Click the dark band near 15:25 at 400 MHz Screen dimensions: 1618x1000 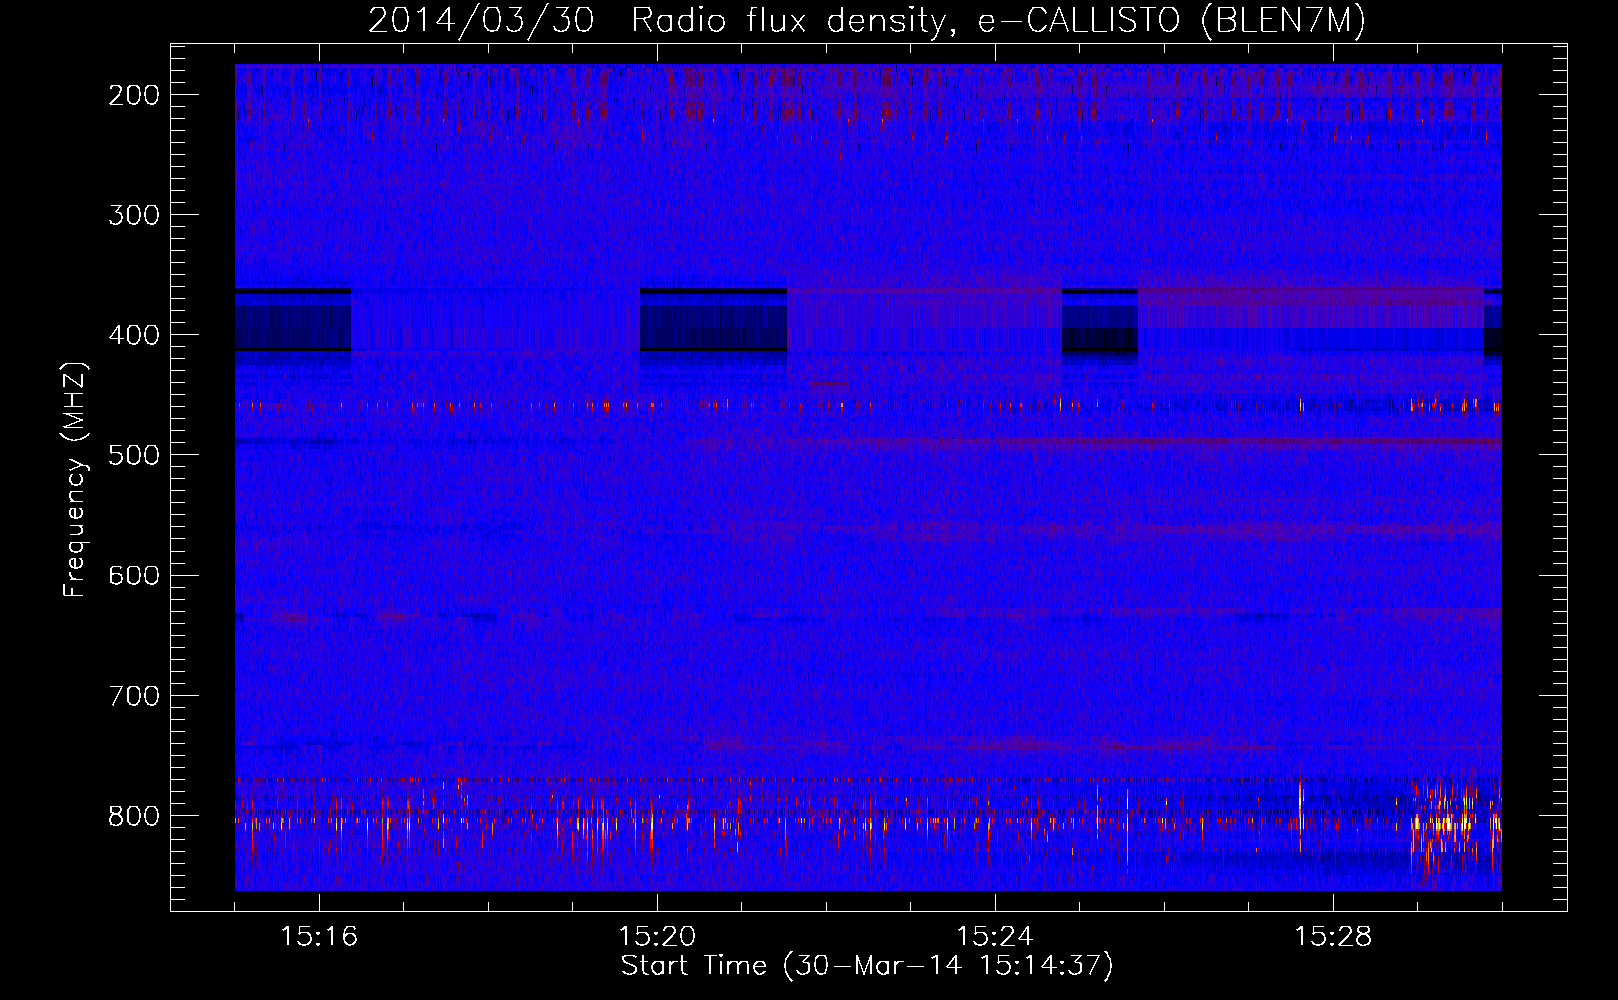pyautogui.click(x=1099, y=321)
